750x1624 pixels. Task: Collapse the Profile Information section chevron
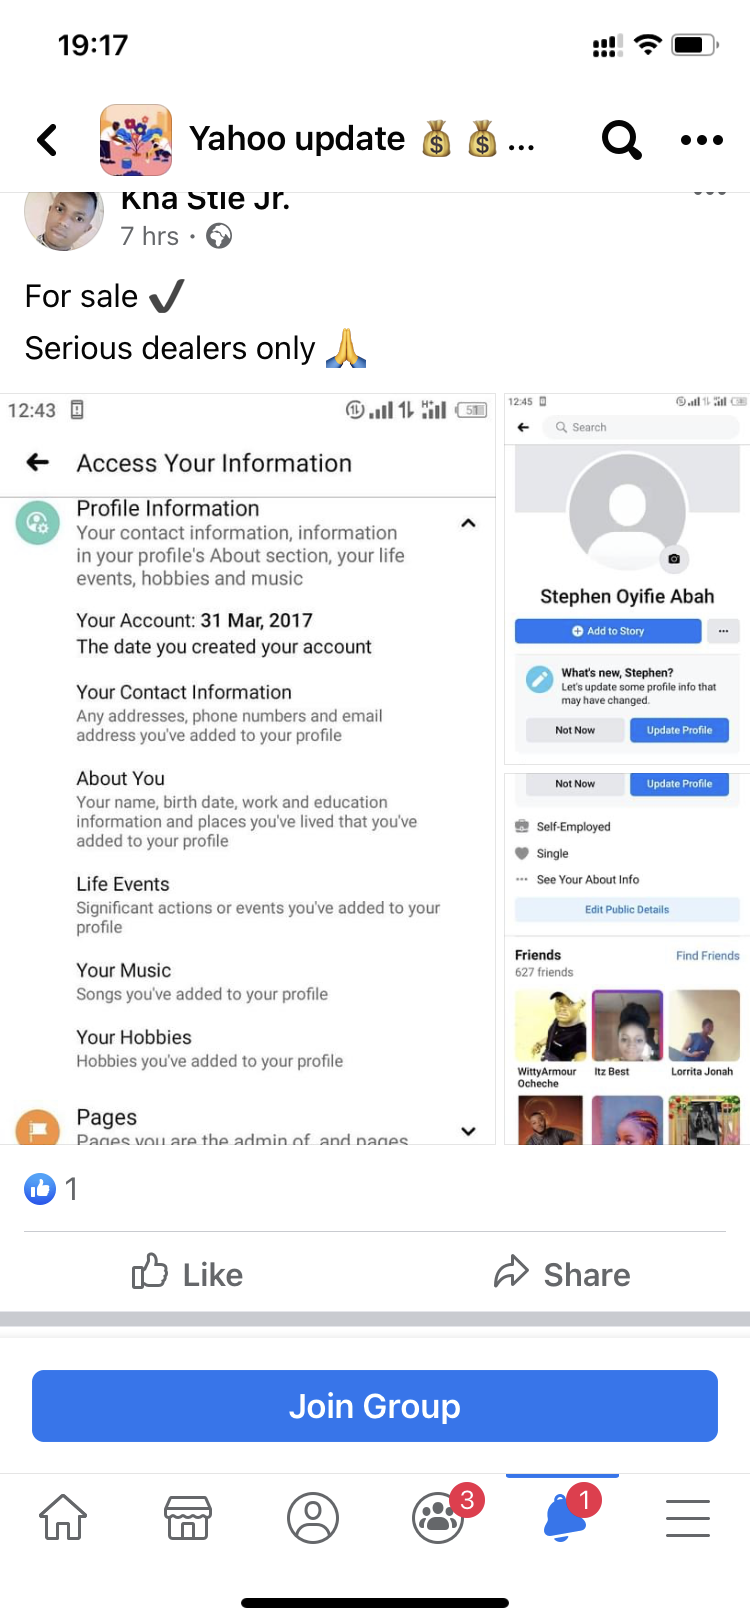click(x=468, y=523)
